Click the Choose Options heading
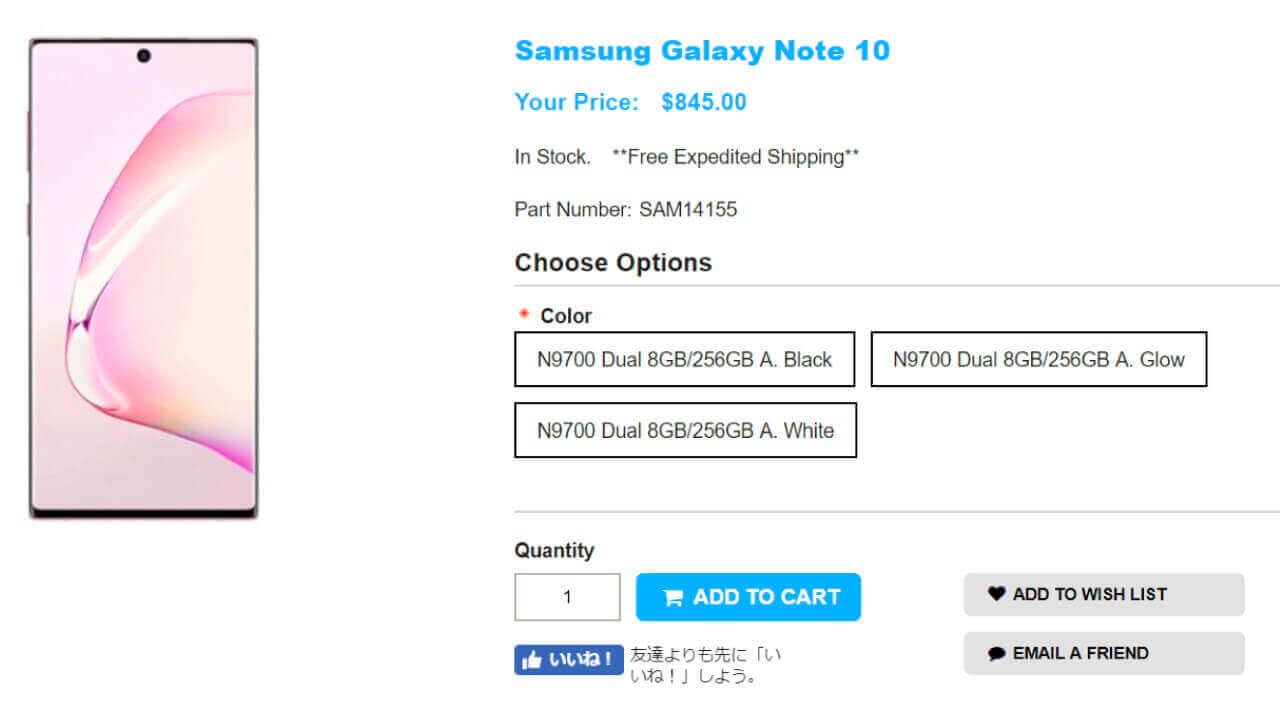Viewport: 1280px width, 720px height. (x=613, y=262)
